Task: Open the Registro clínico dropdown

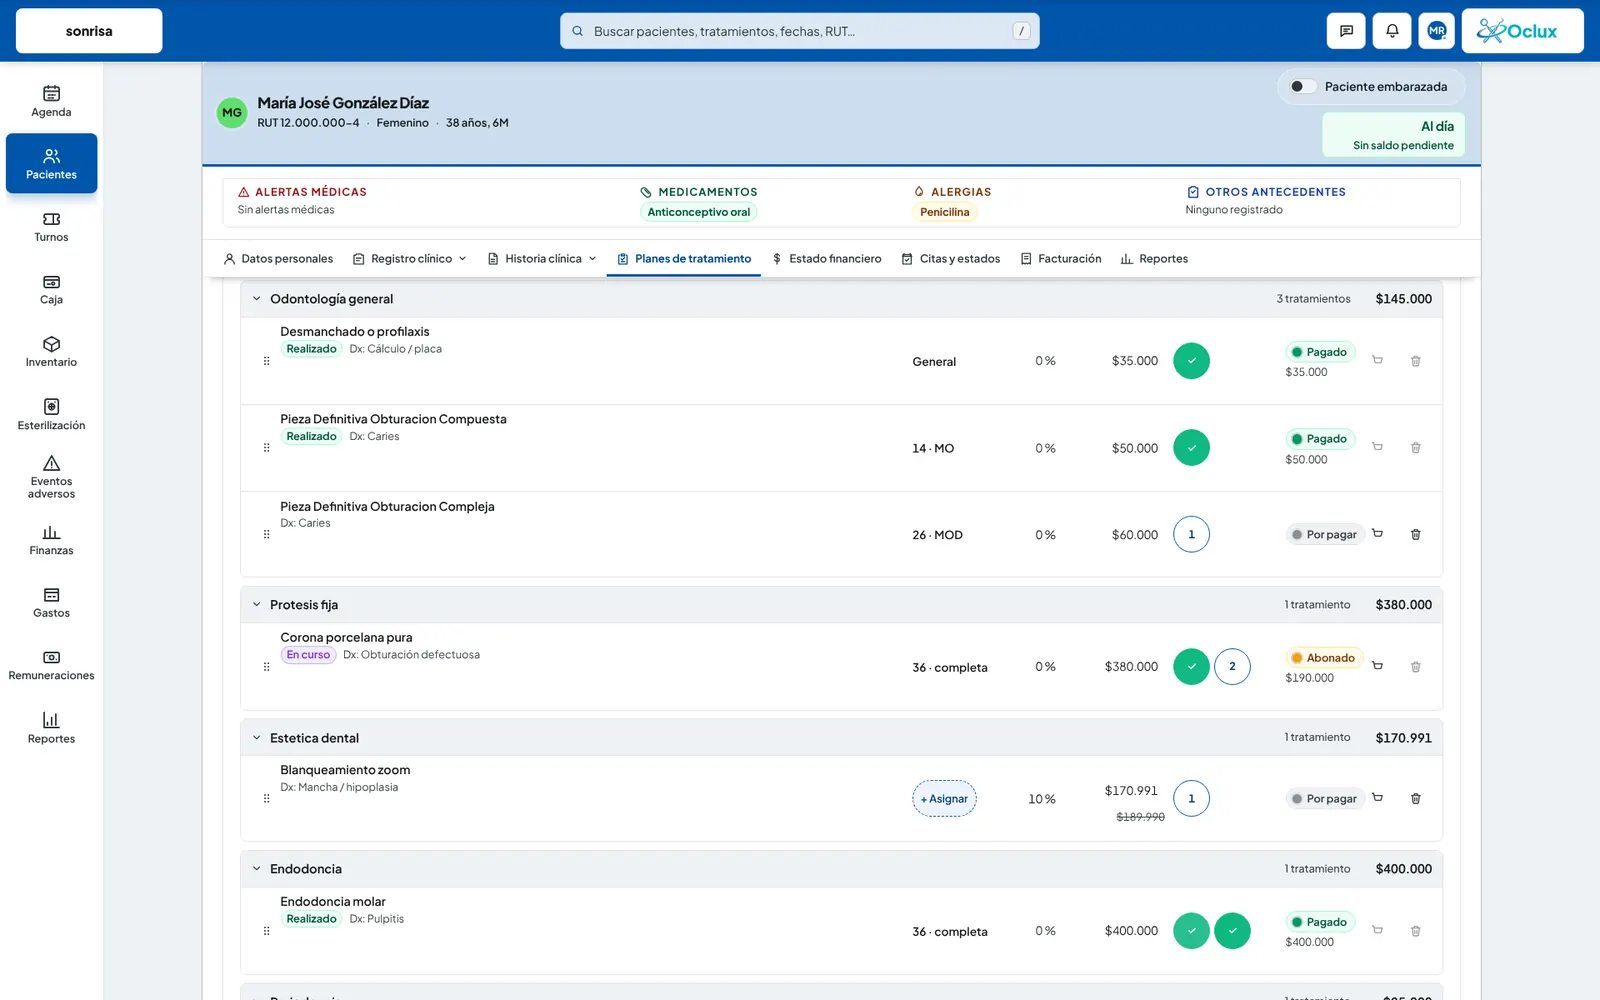Action: click(410, 259)
